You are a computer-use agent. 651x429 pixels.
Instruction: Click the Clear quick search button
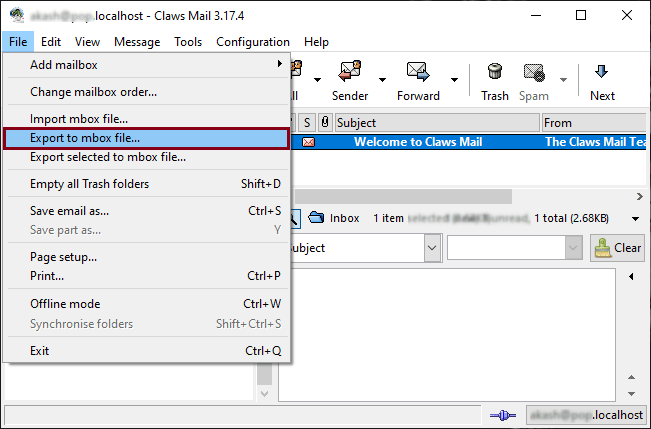pyautogui.click(x=617, y=248)
